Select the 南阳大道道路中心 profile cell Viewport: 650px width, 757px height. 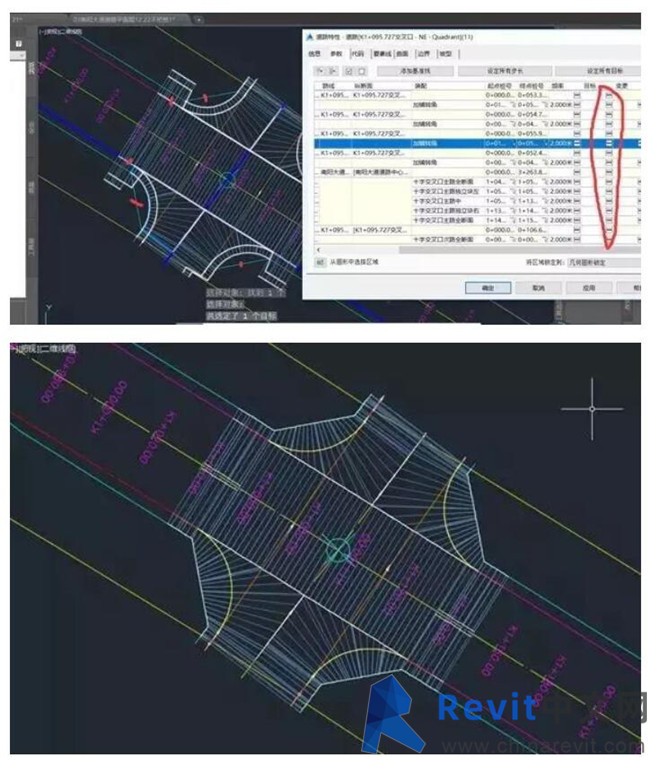[x=381, y=172]
